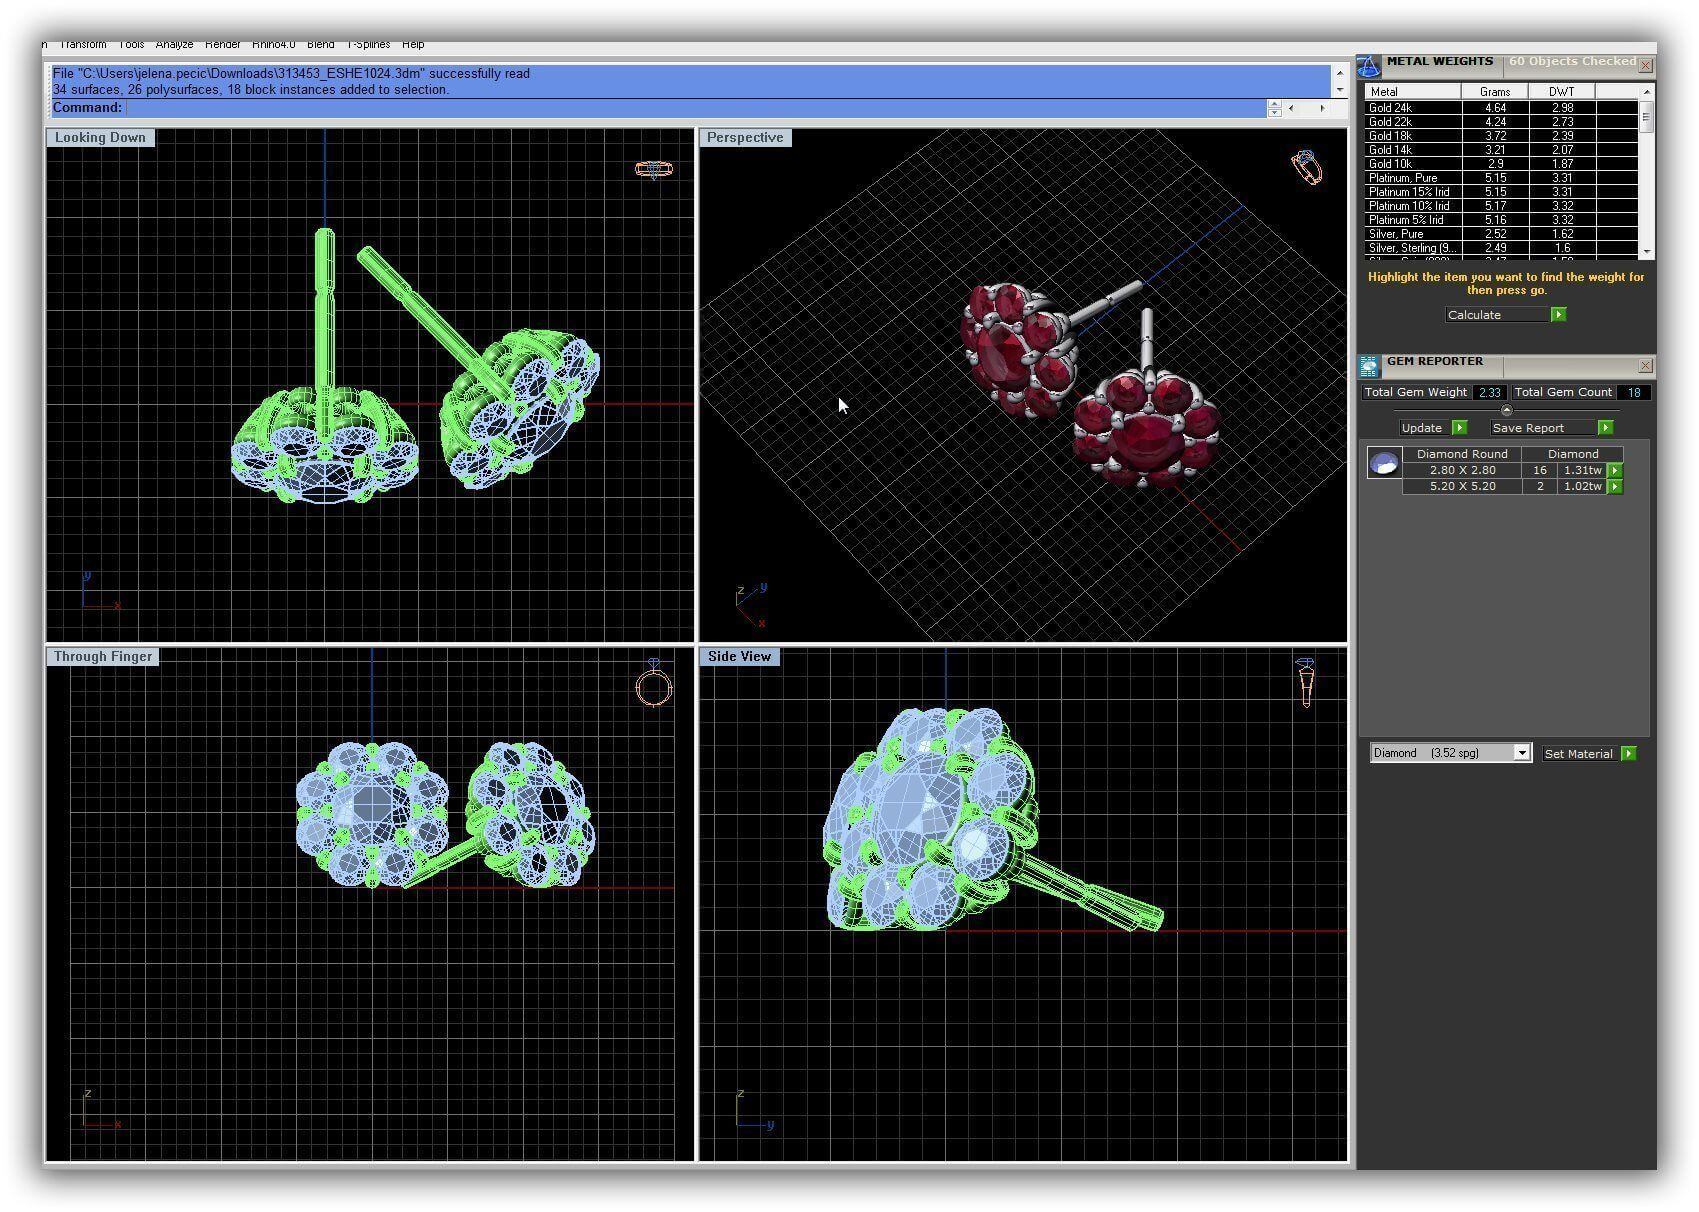Click Metal Weights list scroll up arrow
The image size is (1699, 1212).
(x=1646, y=91)
